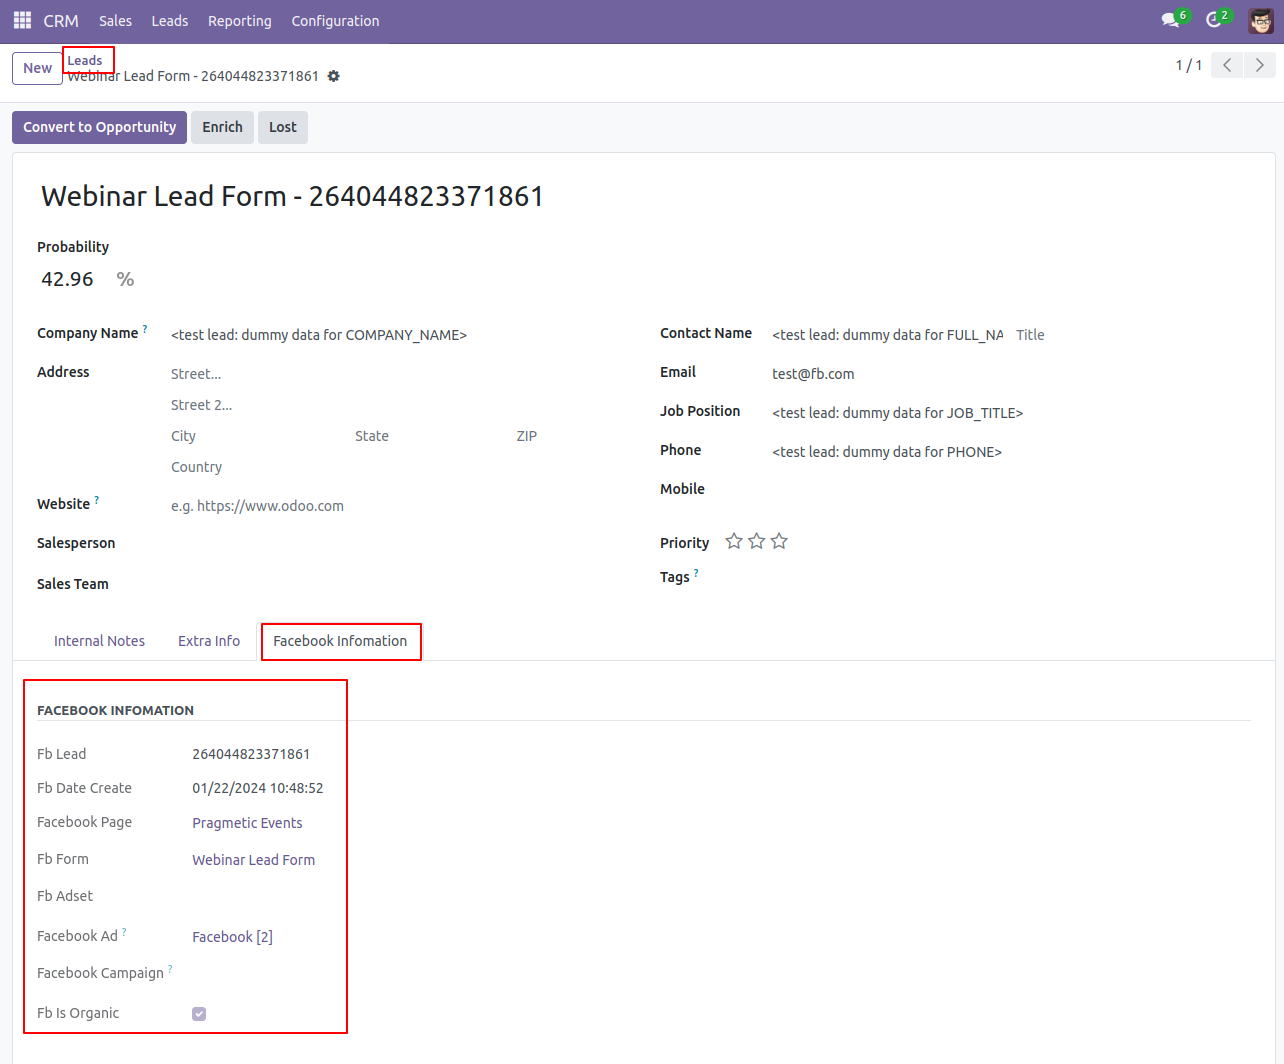The image size is (1284, 1064).
Task: Open the CRM app menu
Action: pyautogui.click(x=61, y=20)
